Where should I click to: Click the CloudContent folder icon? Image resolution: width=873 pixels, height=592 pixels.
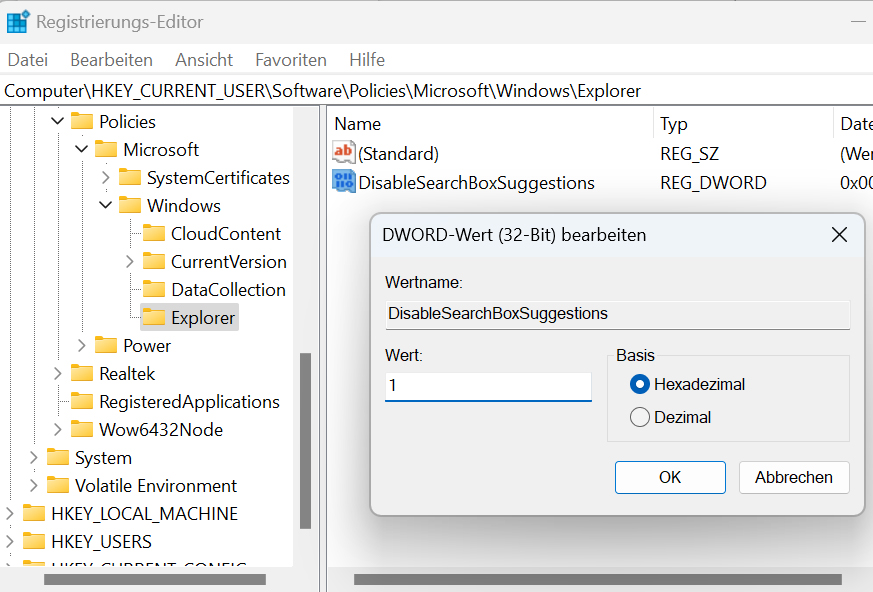tap(154, 233)
